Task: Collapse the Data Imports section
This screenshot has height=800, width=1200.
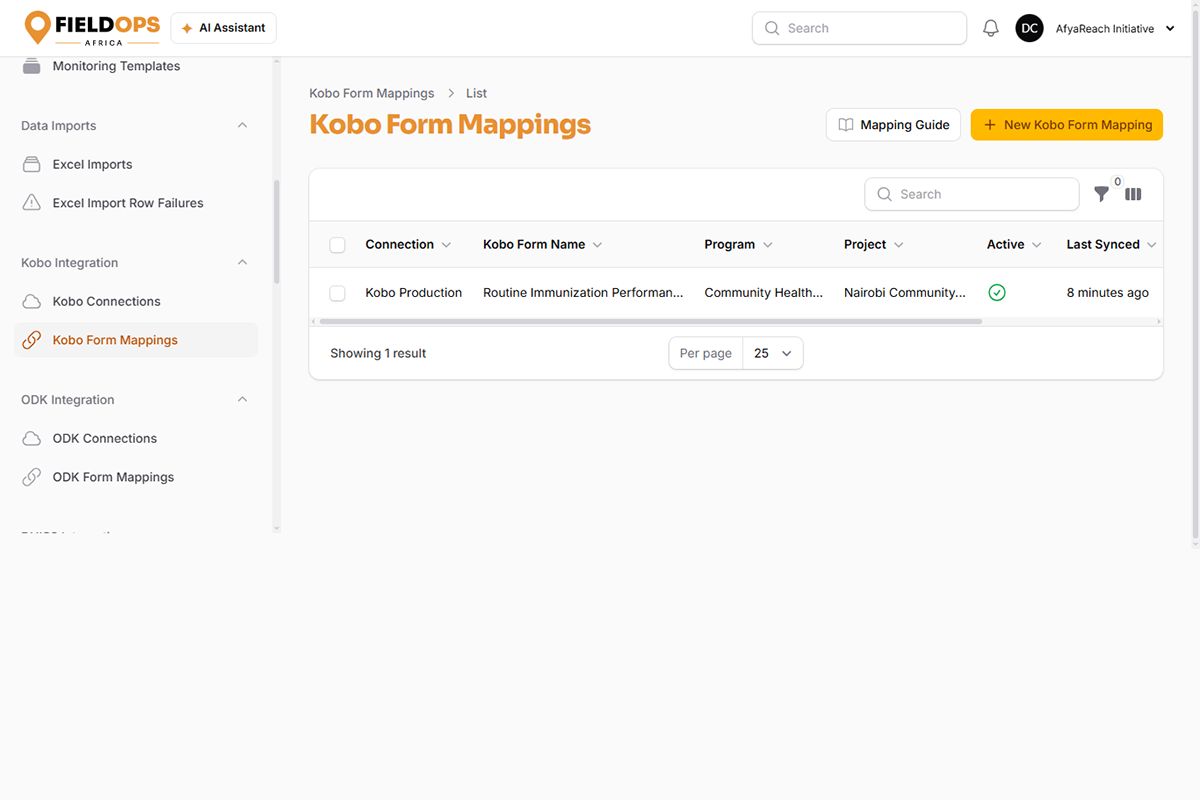Action: pyautogui.click(x=242, y=126)
